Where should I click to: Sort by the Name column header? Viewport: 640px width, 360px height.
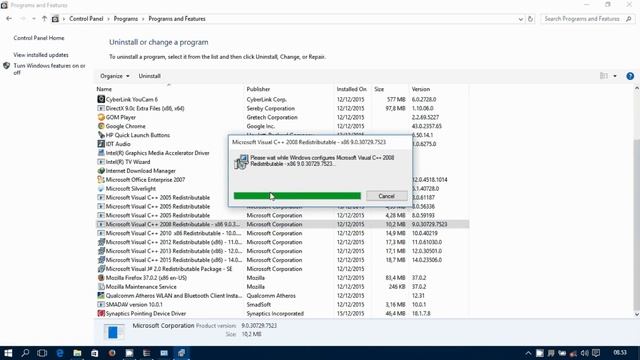pyautogui.click(x=169, y=89)
